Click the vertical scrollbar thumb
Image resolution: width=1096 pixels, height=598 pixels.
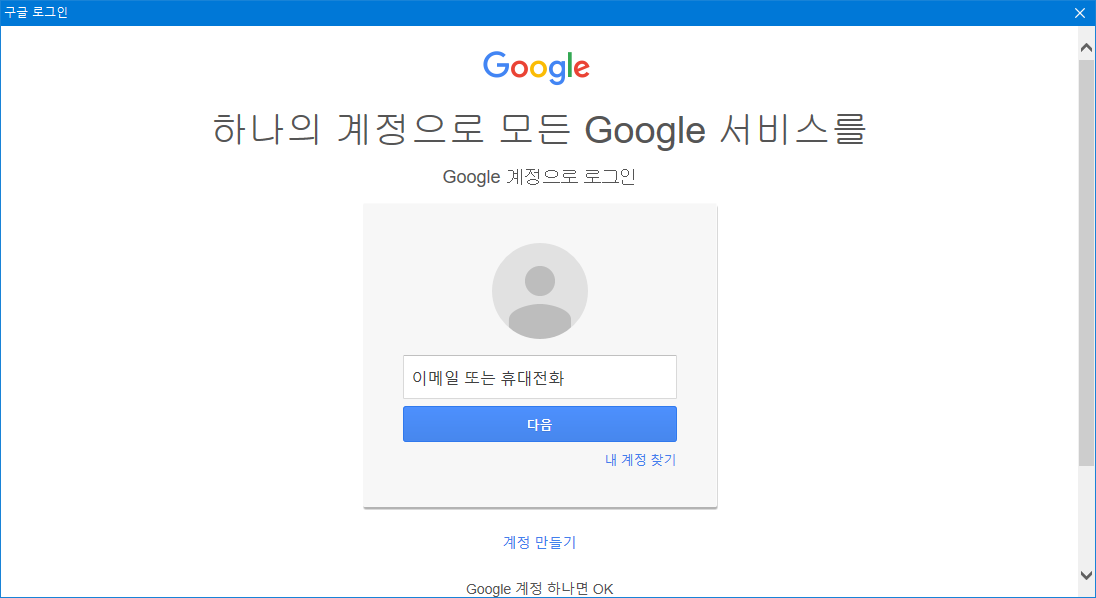tap(1086, 263)
